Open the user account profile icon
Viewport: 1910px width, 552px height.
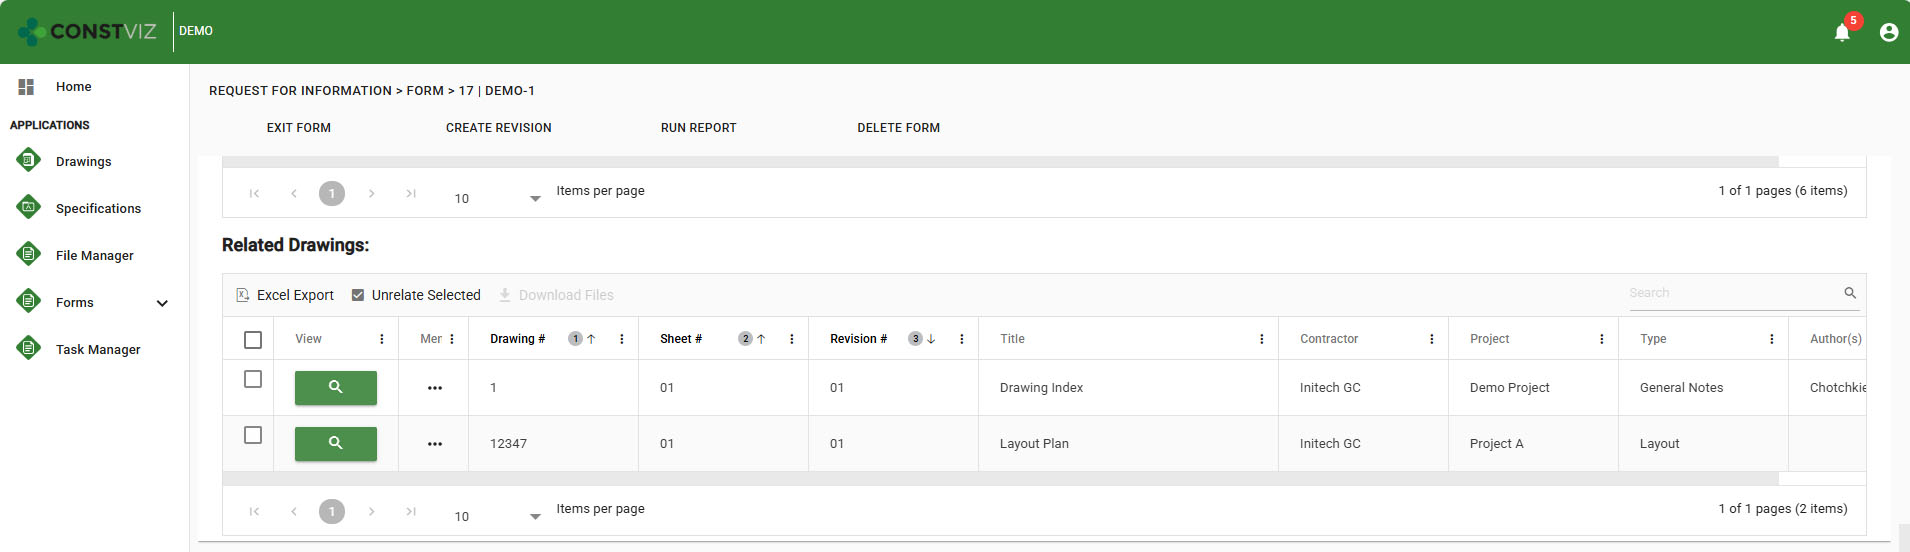(1888, 32)
